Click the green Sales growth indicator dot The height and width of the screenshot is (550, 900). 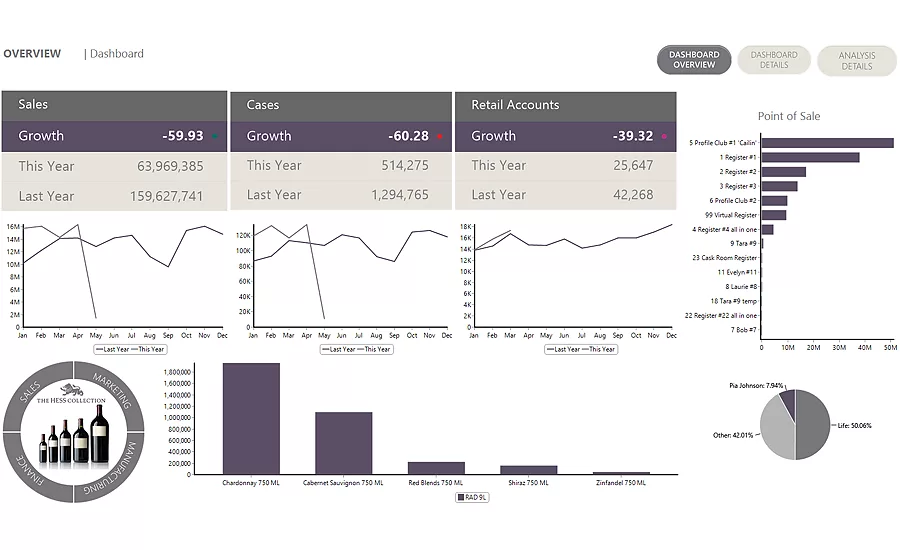tap(215, 136)
